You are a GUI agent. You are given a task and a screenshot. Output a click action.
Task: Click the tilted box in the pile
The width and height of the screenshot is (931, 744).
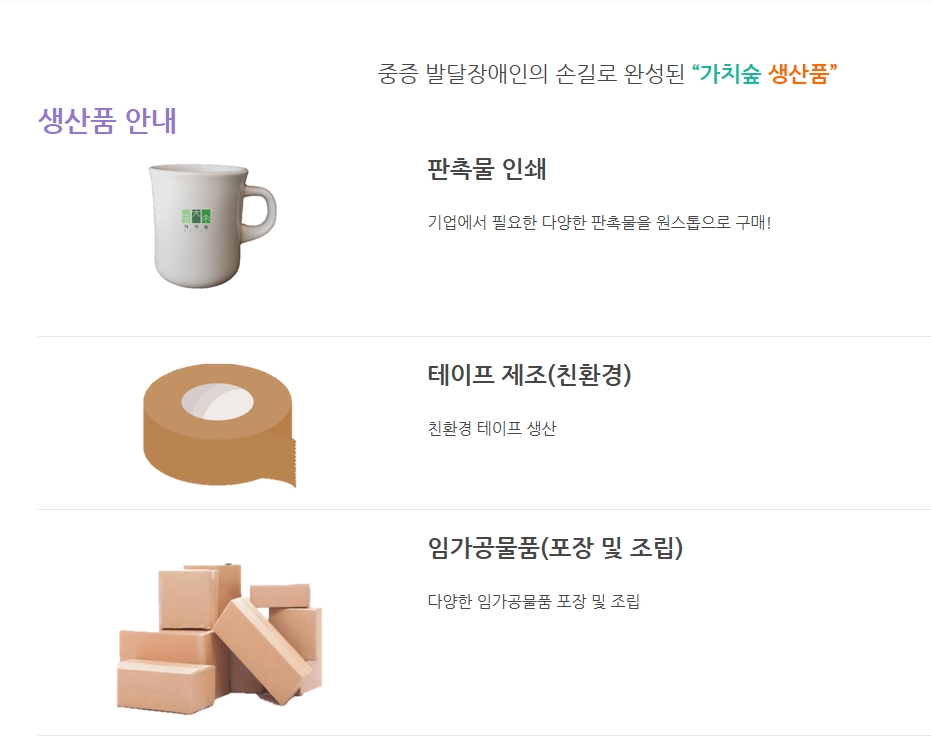point(262,650)
